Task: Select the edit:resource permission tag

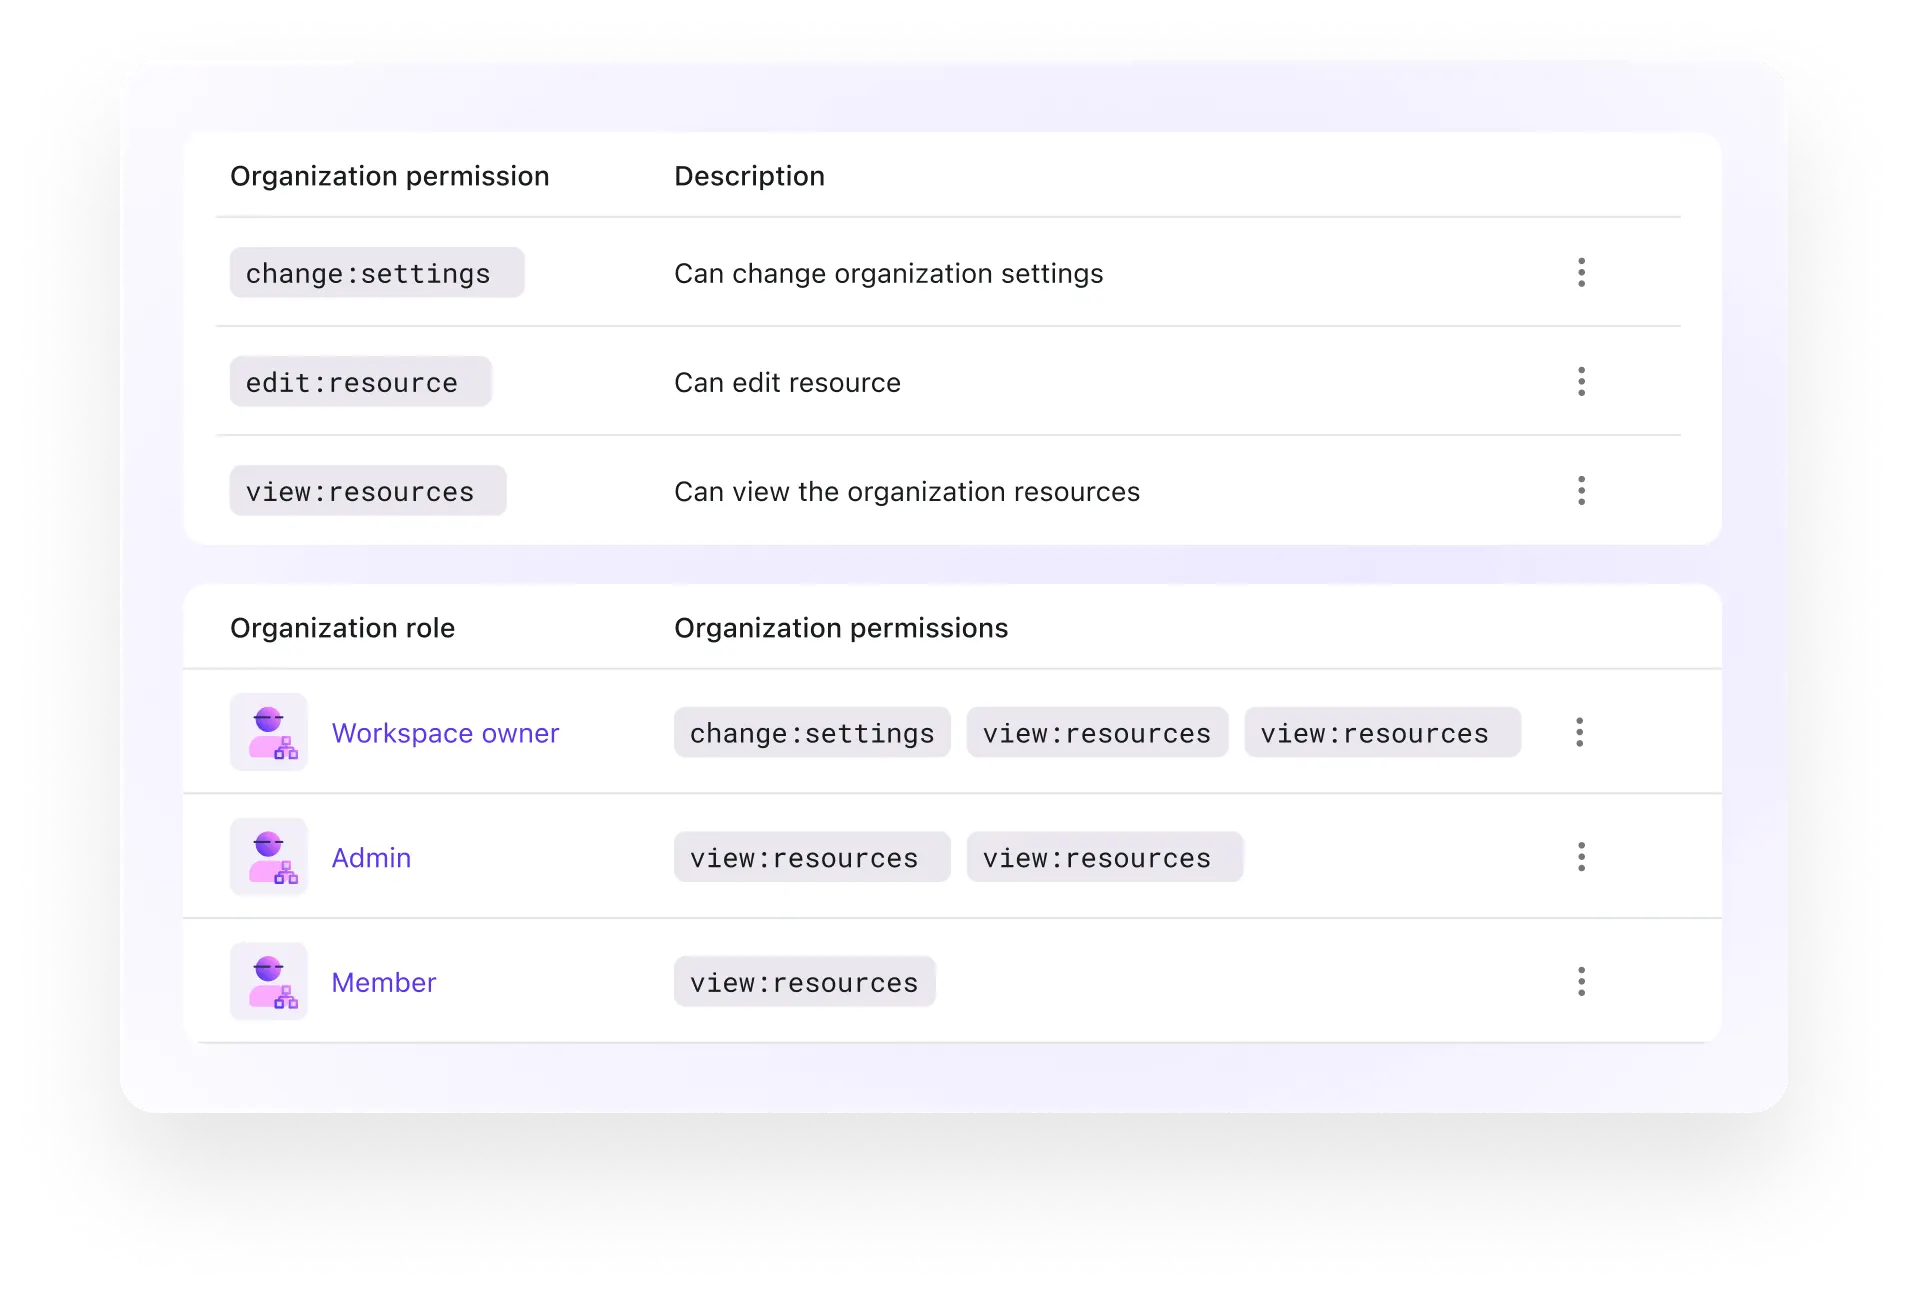Action: click(x=360, y=382)
